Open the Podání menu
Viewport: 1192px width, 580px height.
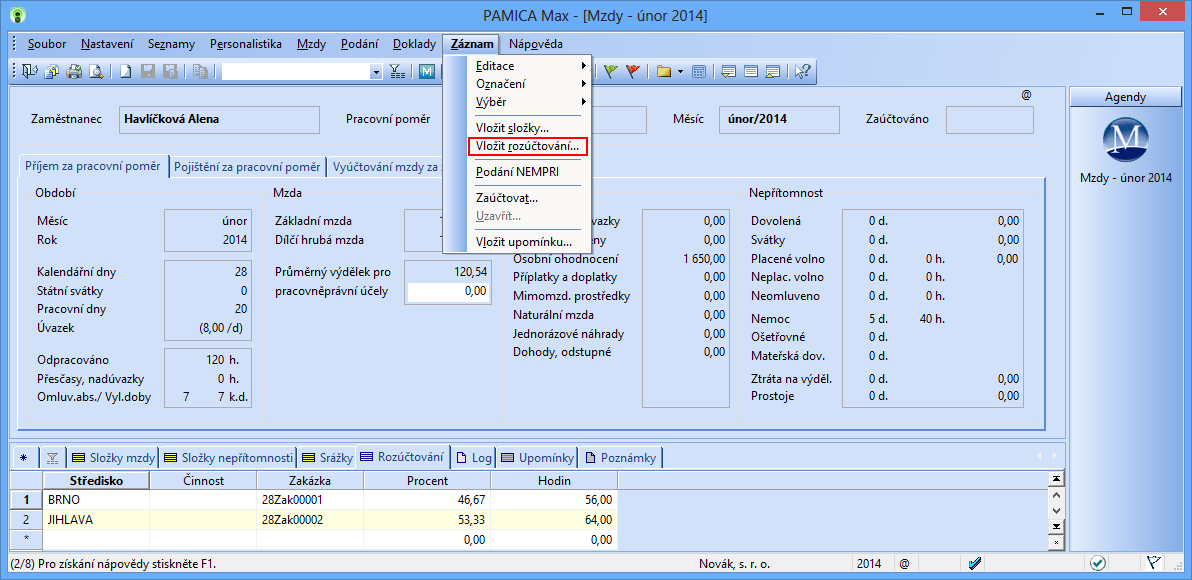[359, 43]
